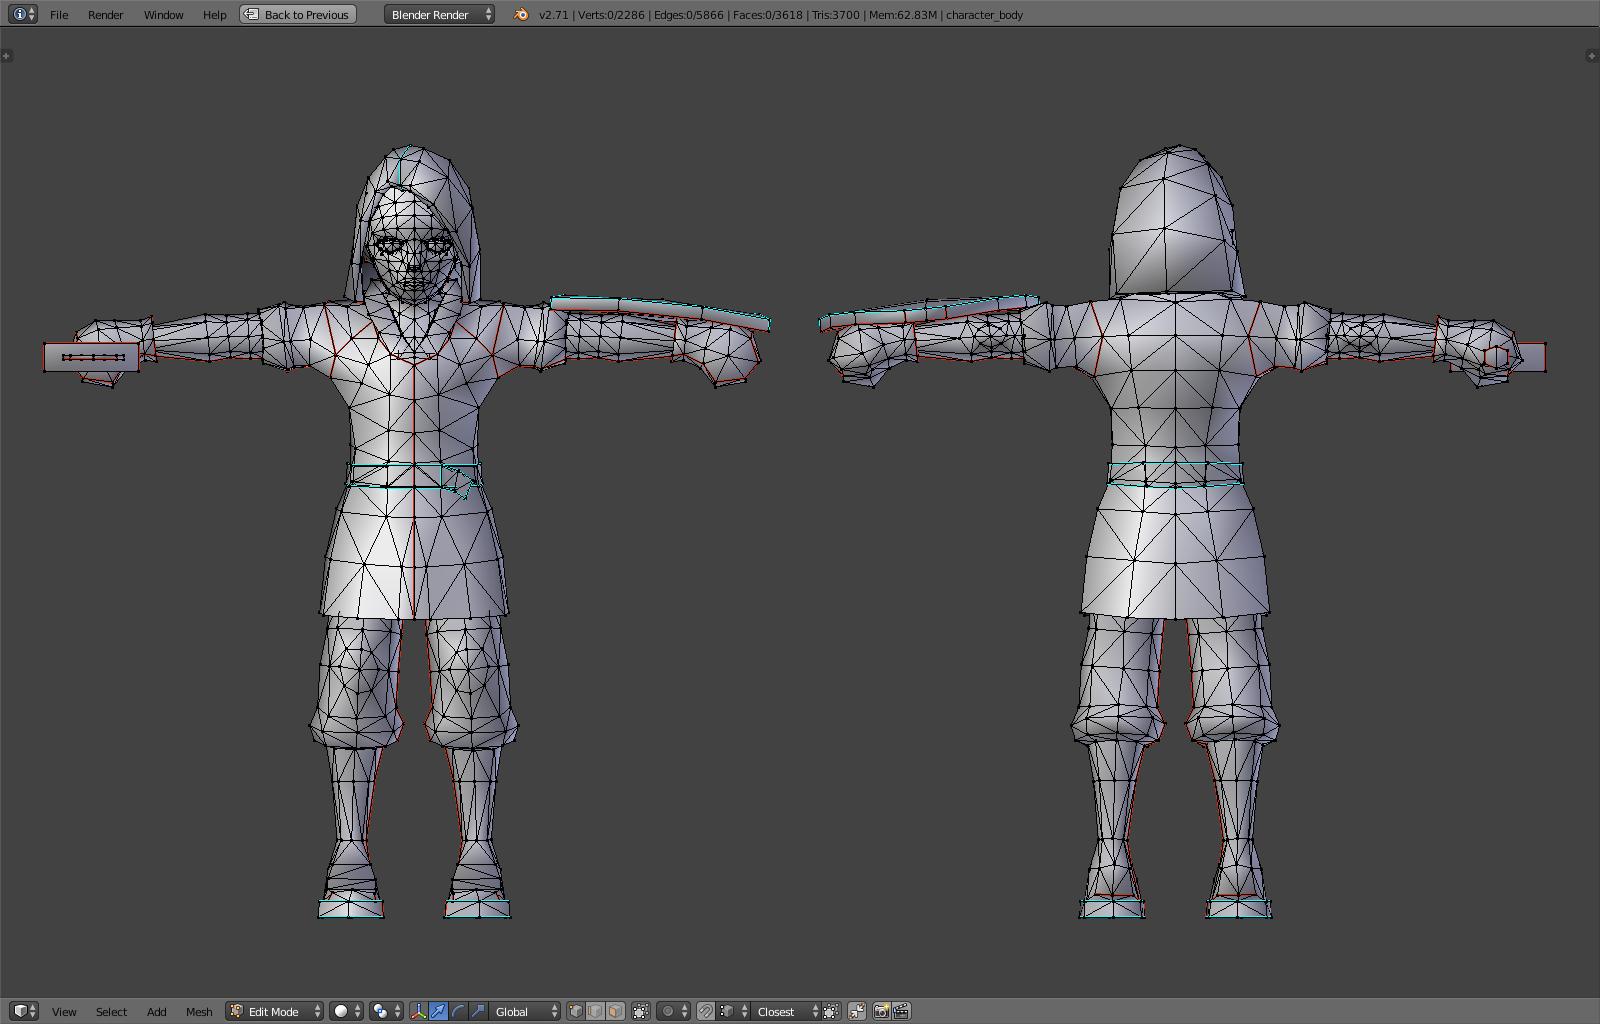Click the OpenGL render image camera icon
Image resolution: width=1600 pixels, height=1024 pixels.
[881, 1011]
